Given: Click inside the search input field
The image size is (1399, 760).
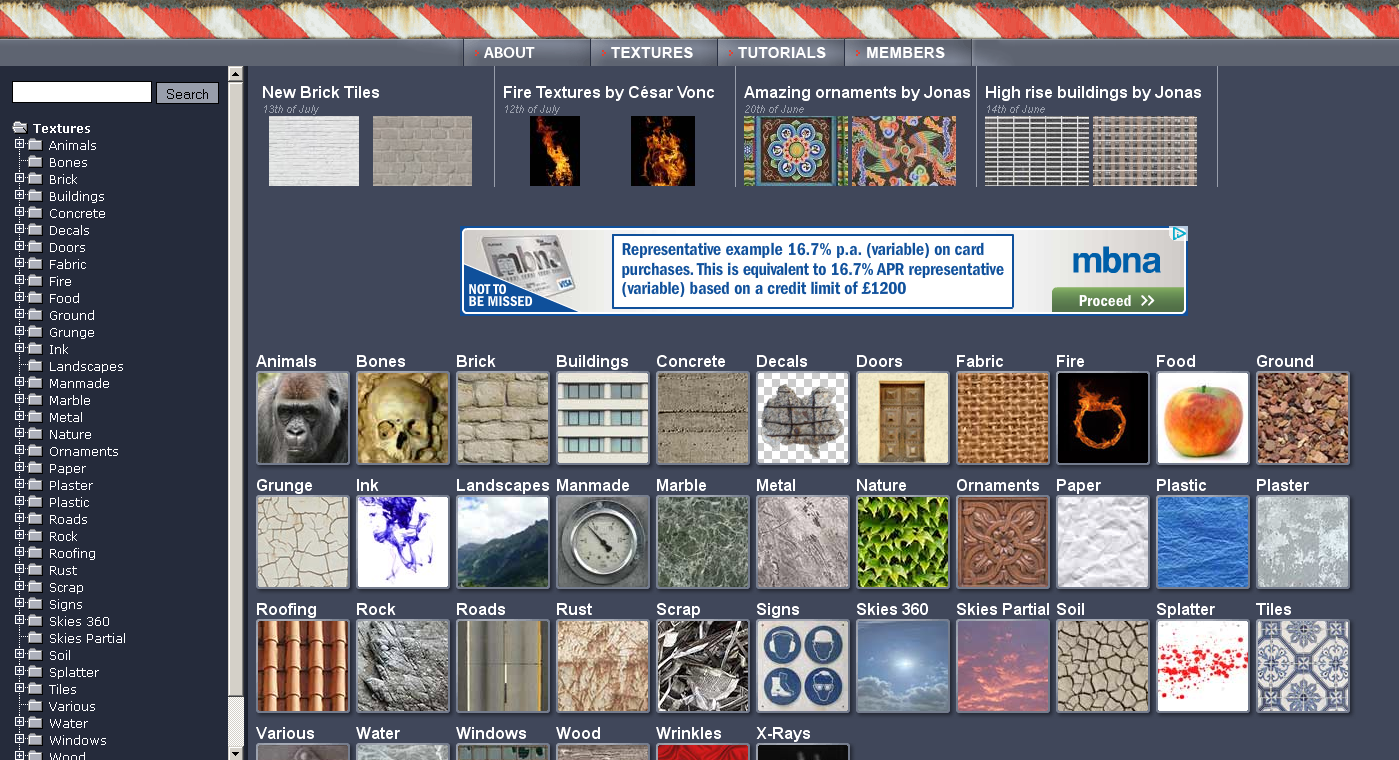Looking at the screenshot, I should coord(81,91).
